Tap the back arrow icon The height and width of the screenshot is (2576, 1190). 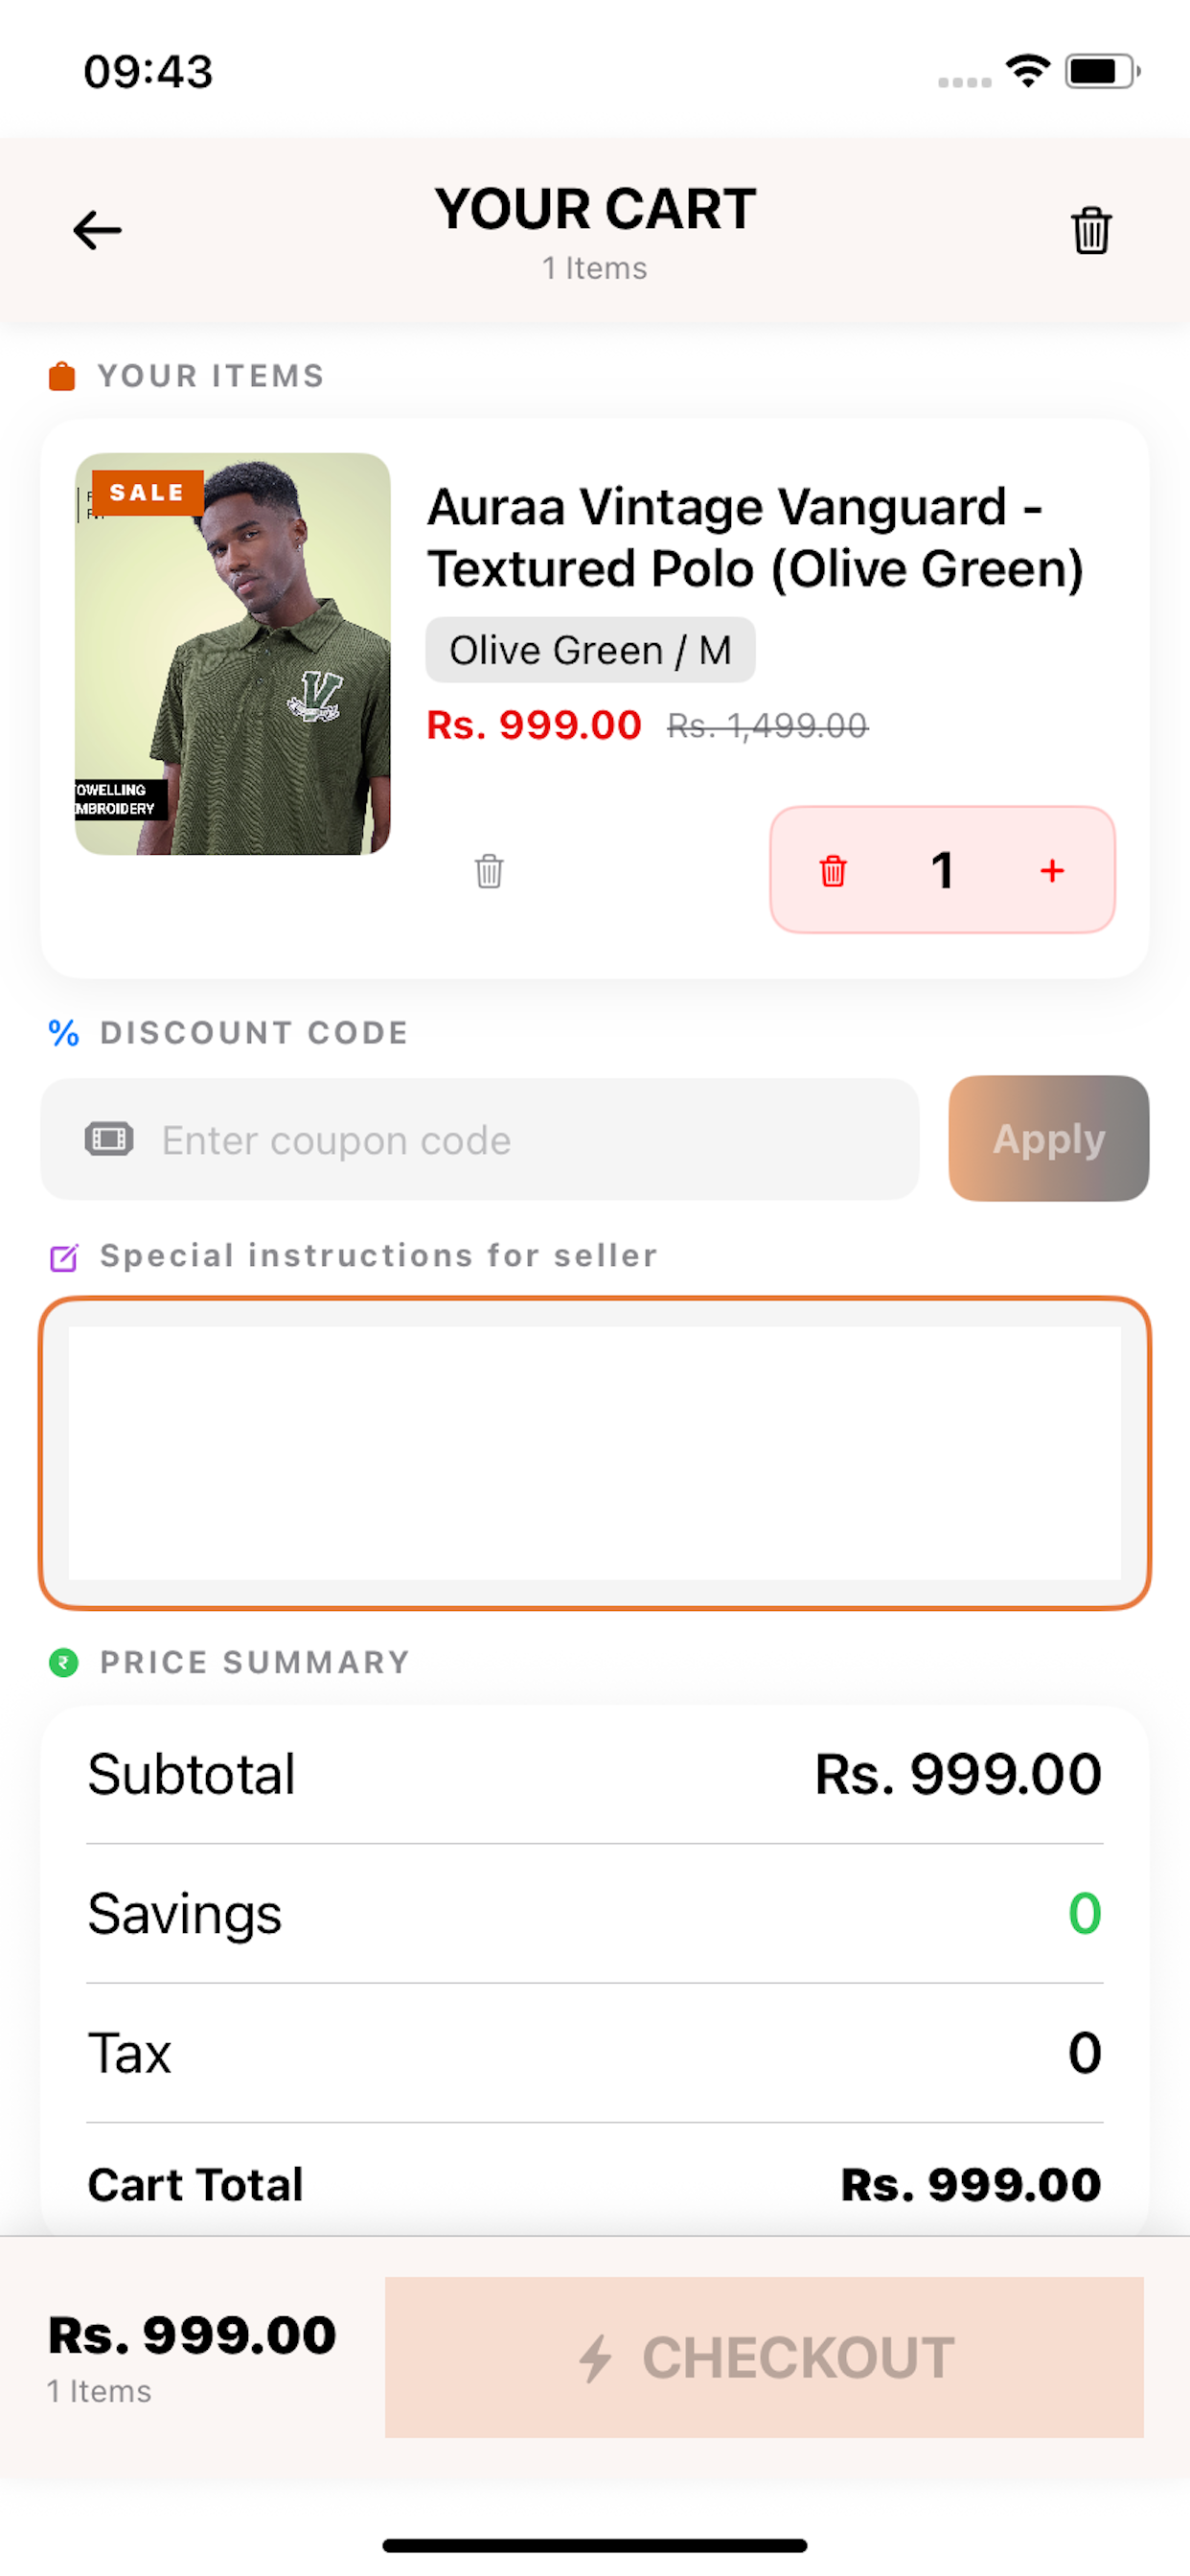pyautogui.click(x=97, y=231)
